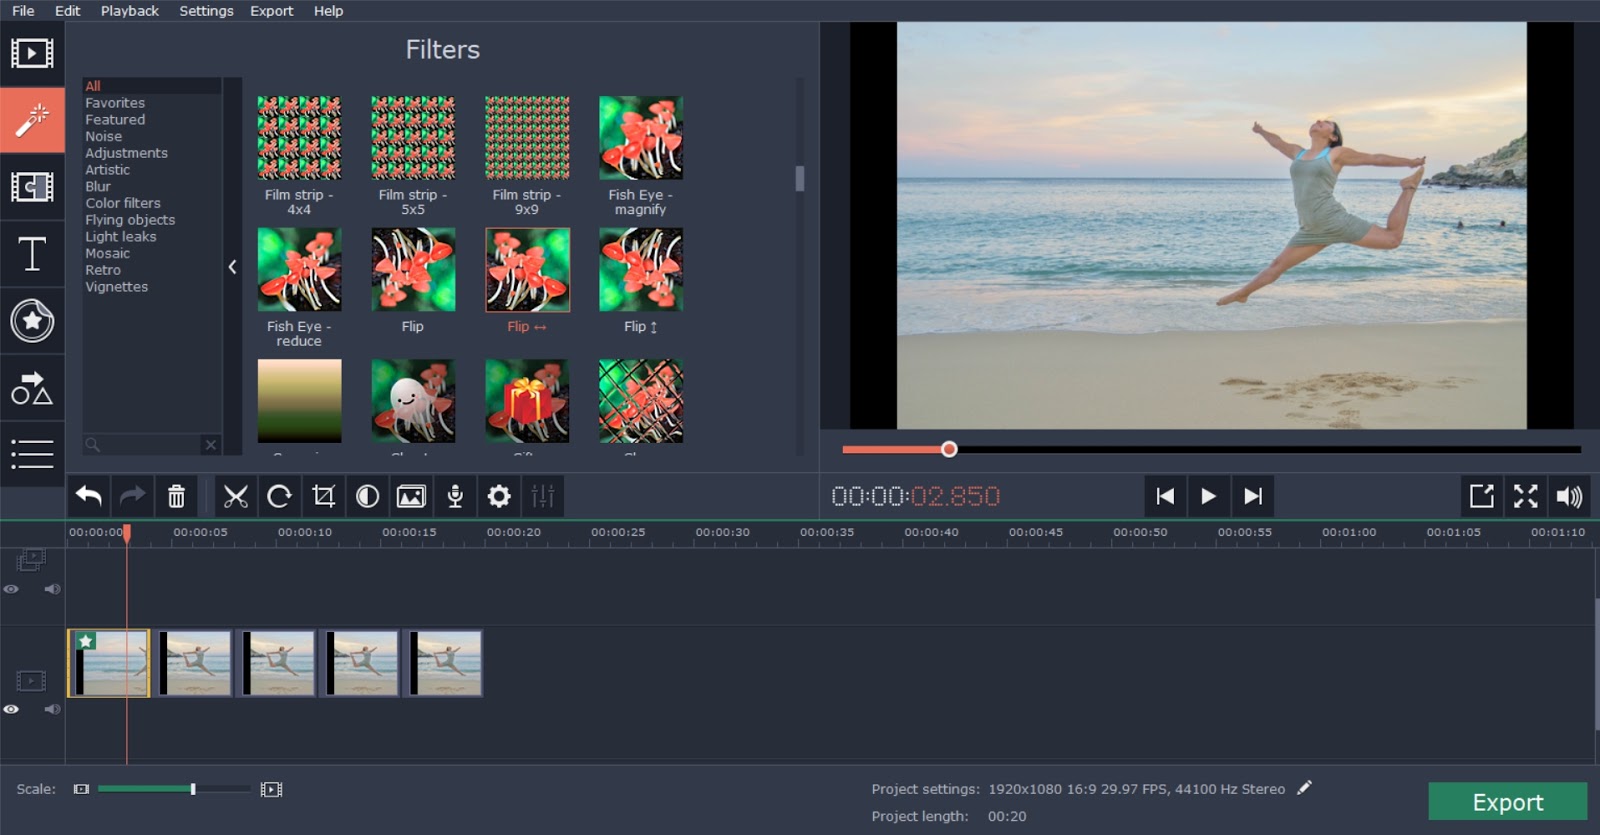Viewport: 1600px width, 835px height.
Task: Click the Rotate clip icon
Action: coord(279,496)
